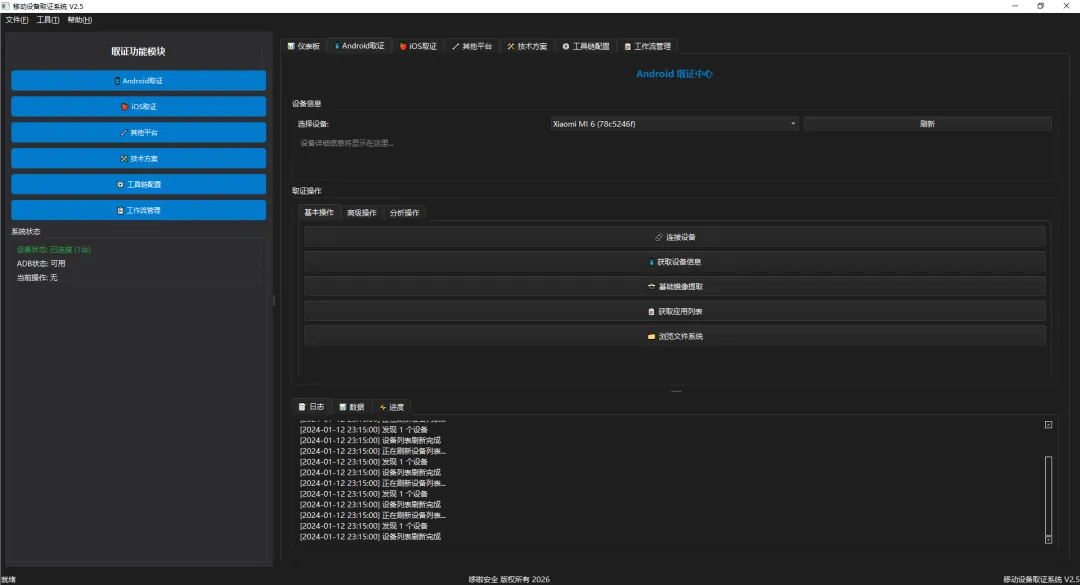Viewport: 1080px width, 585px height.
Task: Click the red apple icon of iOS取证 tab
Action: click(403, 46)
